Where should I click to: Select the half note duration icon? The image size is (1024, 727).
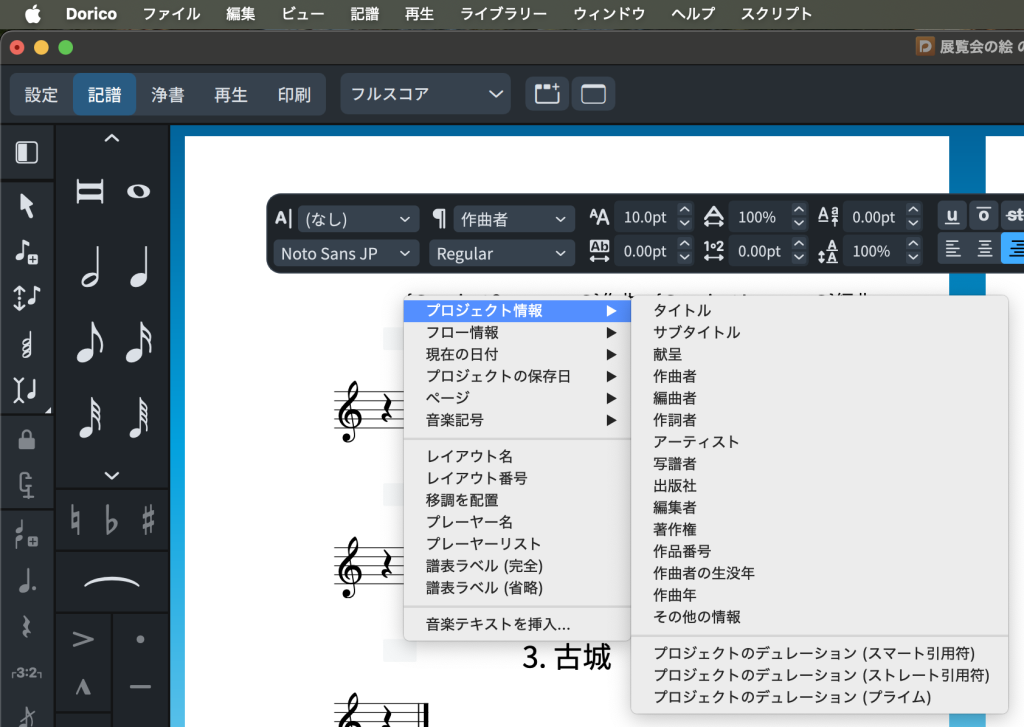[90, 268]
